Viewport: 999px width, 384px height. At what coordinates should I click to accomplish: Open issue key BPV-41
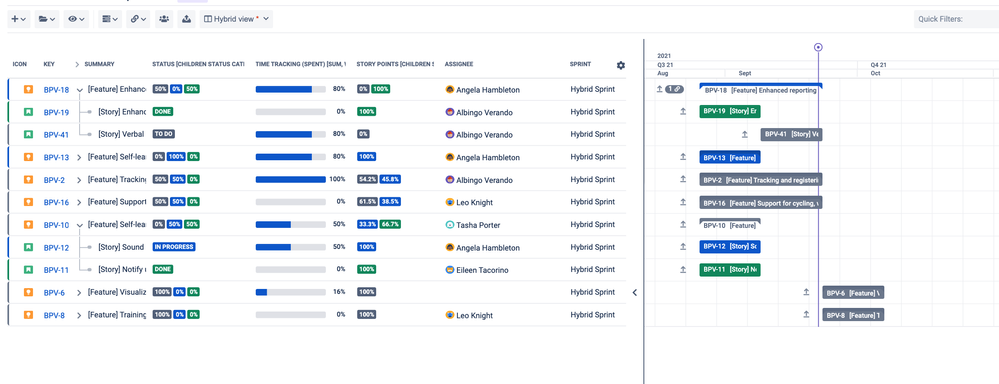[56, 135]
